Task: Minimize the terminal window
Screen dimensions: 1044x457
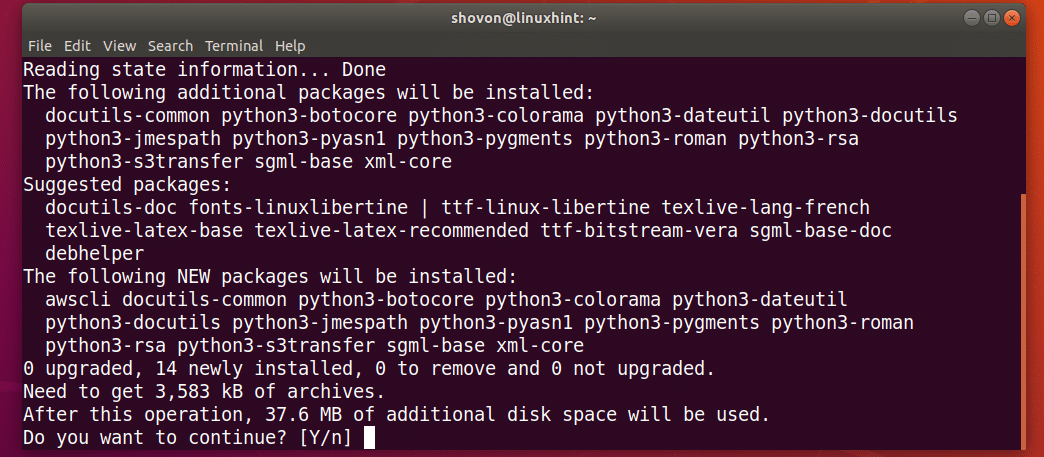Action: coord(972,18)
